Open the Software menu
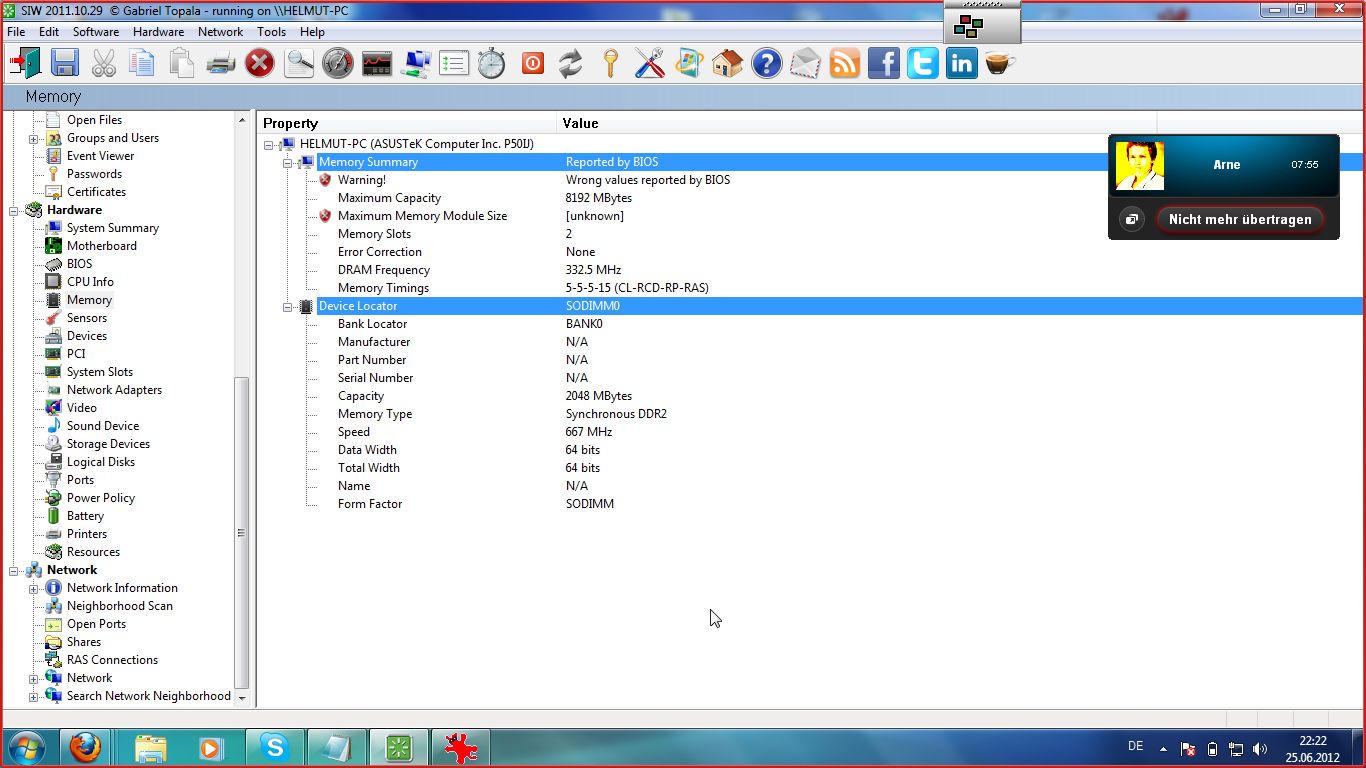Image resolution: width=1366 pixels, height=768 pixels. (x=96, y=32)
